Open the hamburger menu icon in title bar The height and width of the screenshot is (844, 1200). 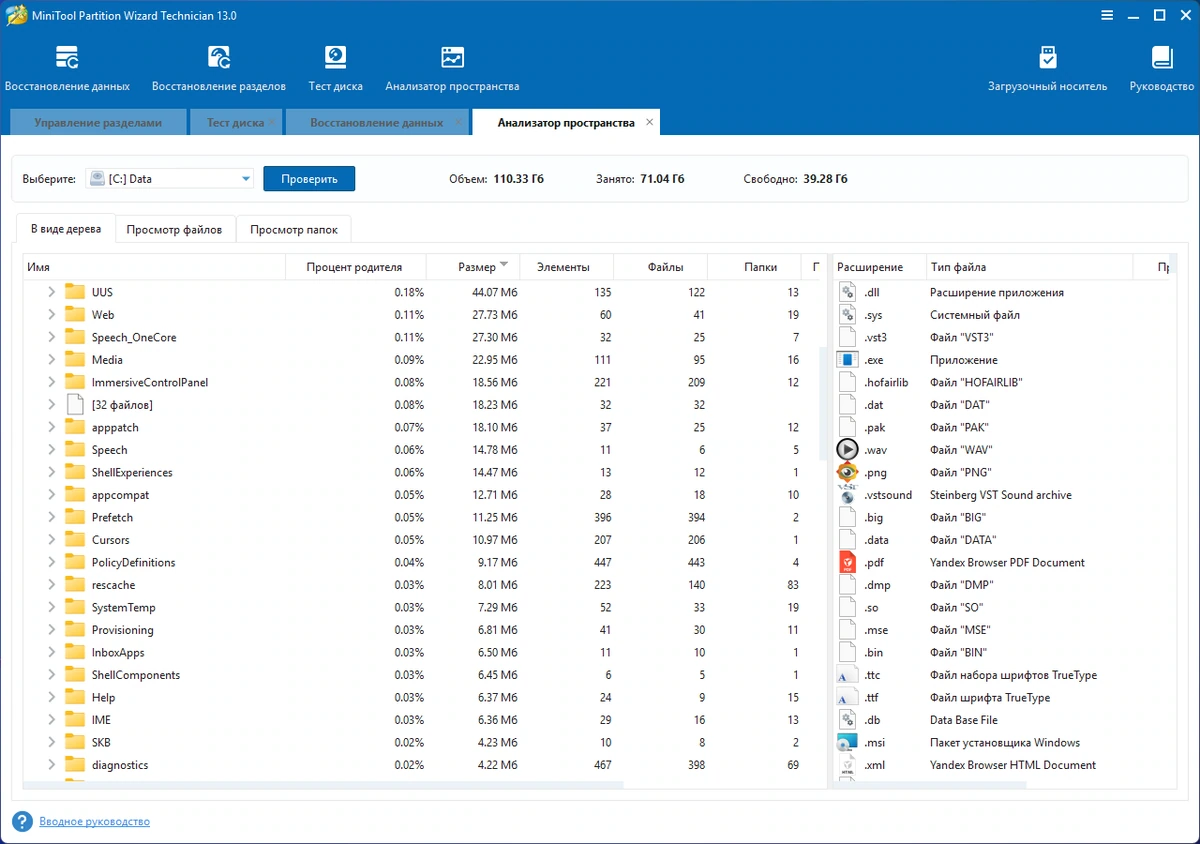pos(1107,15)
